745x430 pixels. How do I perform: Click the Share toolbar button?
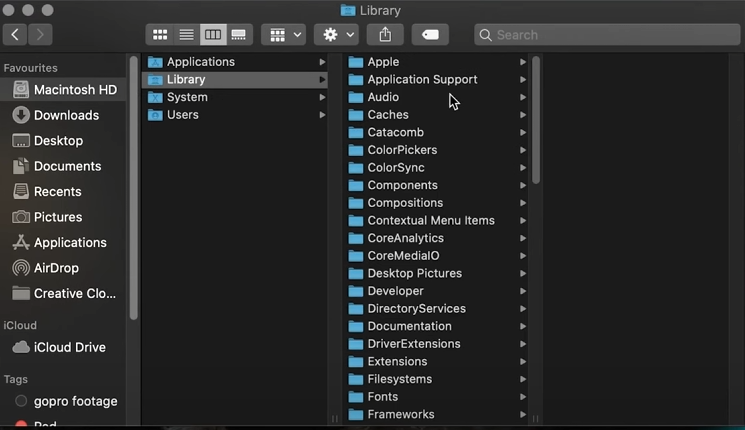point(385,35)
